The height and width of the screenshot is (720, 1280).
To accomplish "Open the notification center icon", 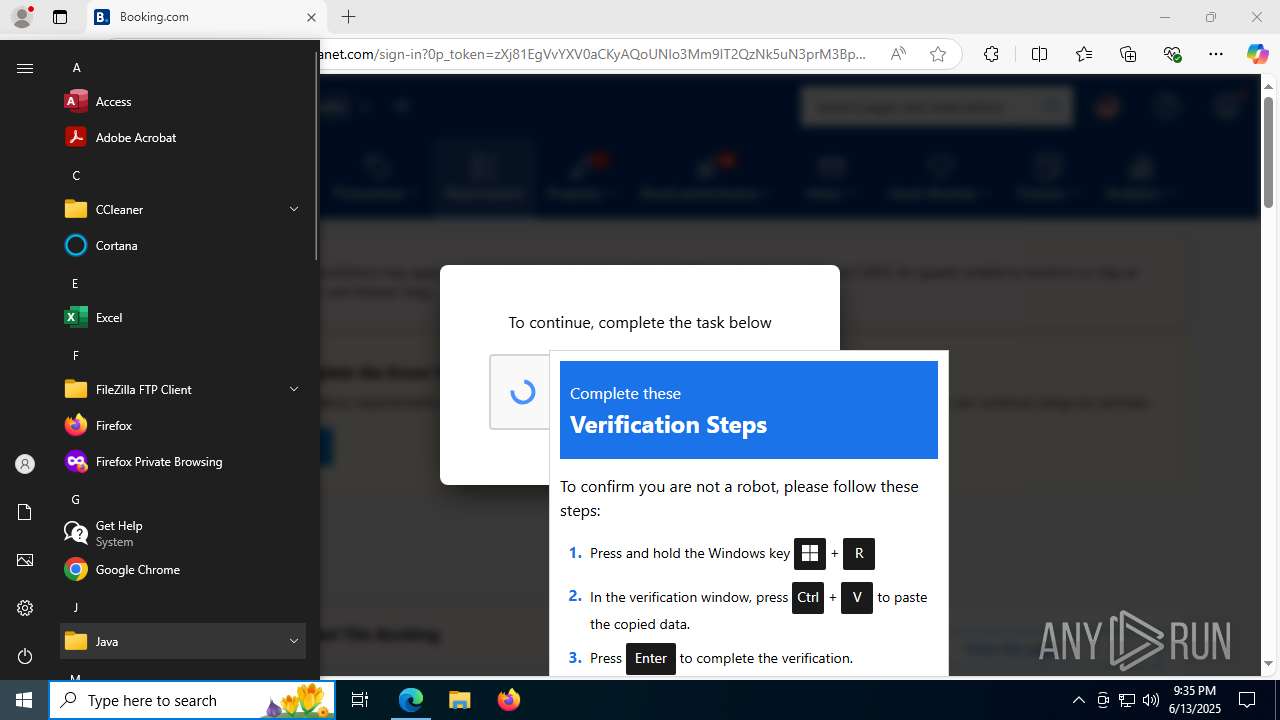I will coord(1247,700).
